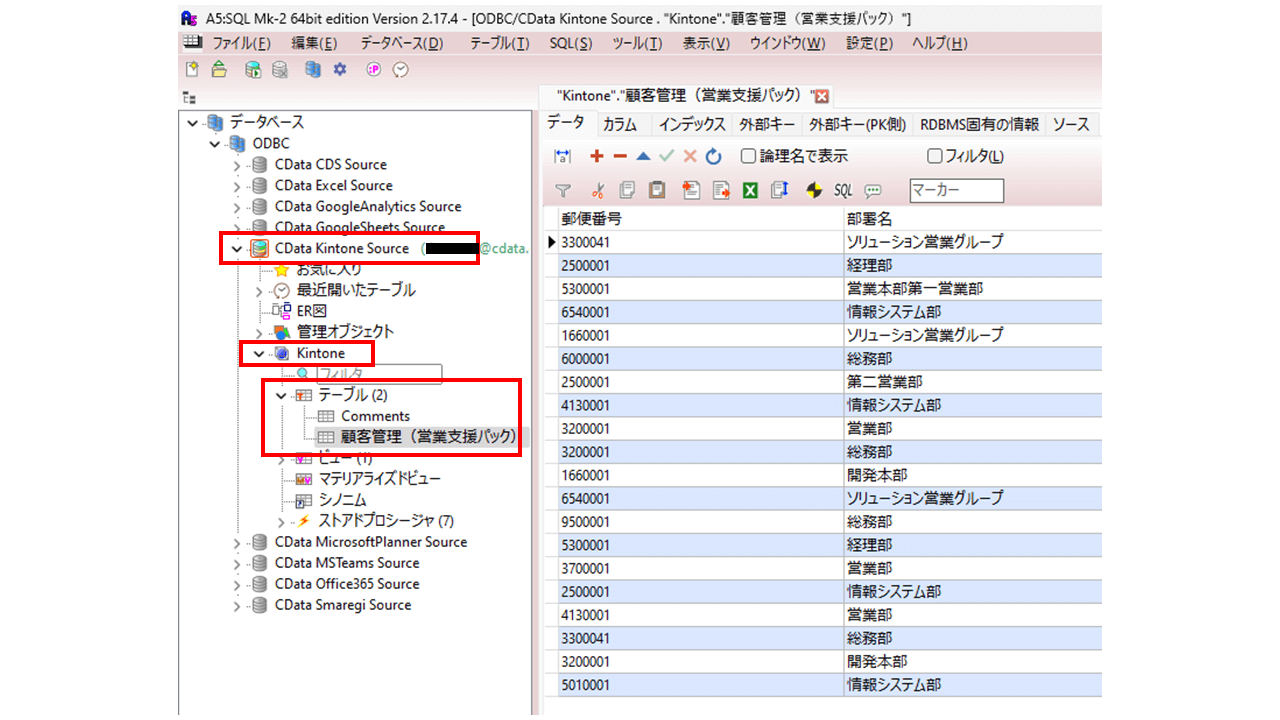
Task: Click the add database icon with green arrow
Action: click(x=253, y=70)
